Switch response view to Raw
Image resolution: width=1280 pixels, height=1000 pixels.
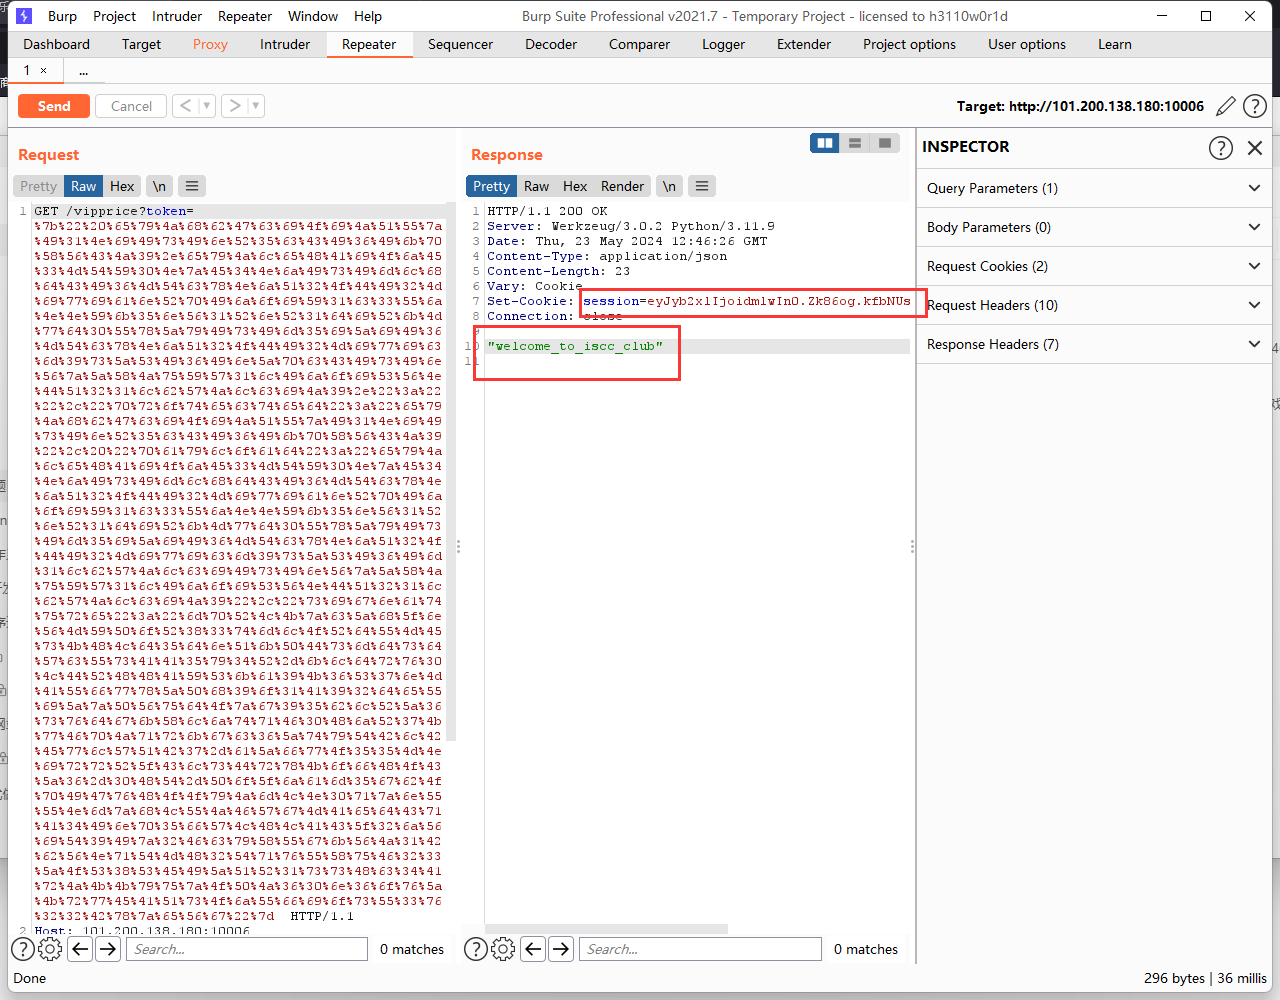click(536, 186)
